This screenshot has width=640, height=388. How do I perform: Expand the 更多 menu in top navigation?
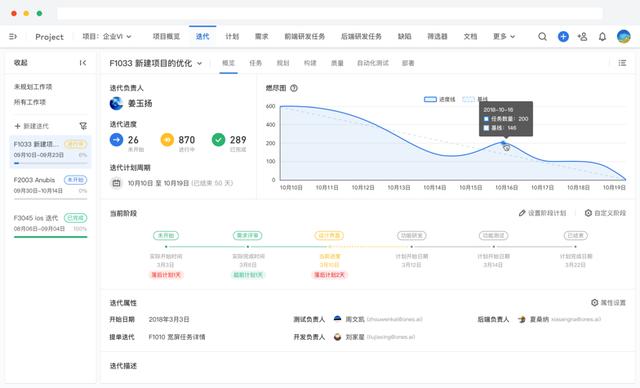504,37
